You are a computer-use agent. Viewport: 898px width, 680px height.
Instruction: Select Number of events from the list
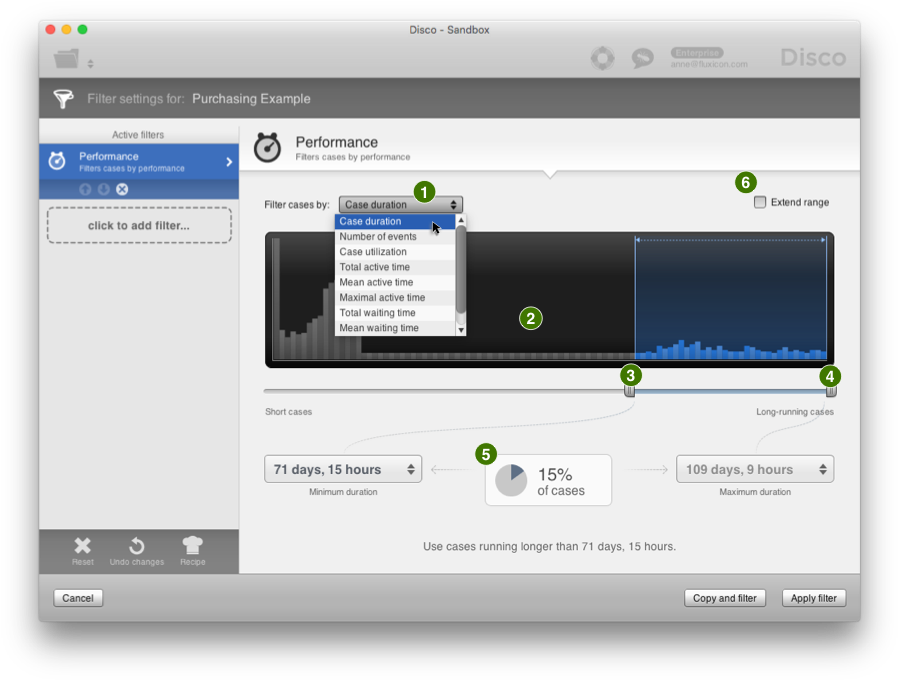[378, 237]
